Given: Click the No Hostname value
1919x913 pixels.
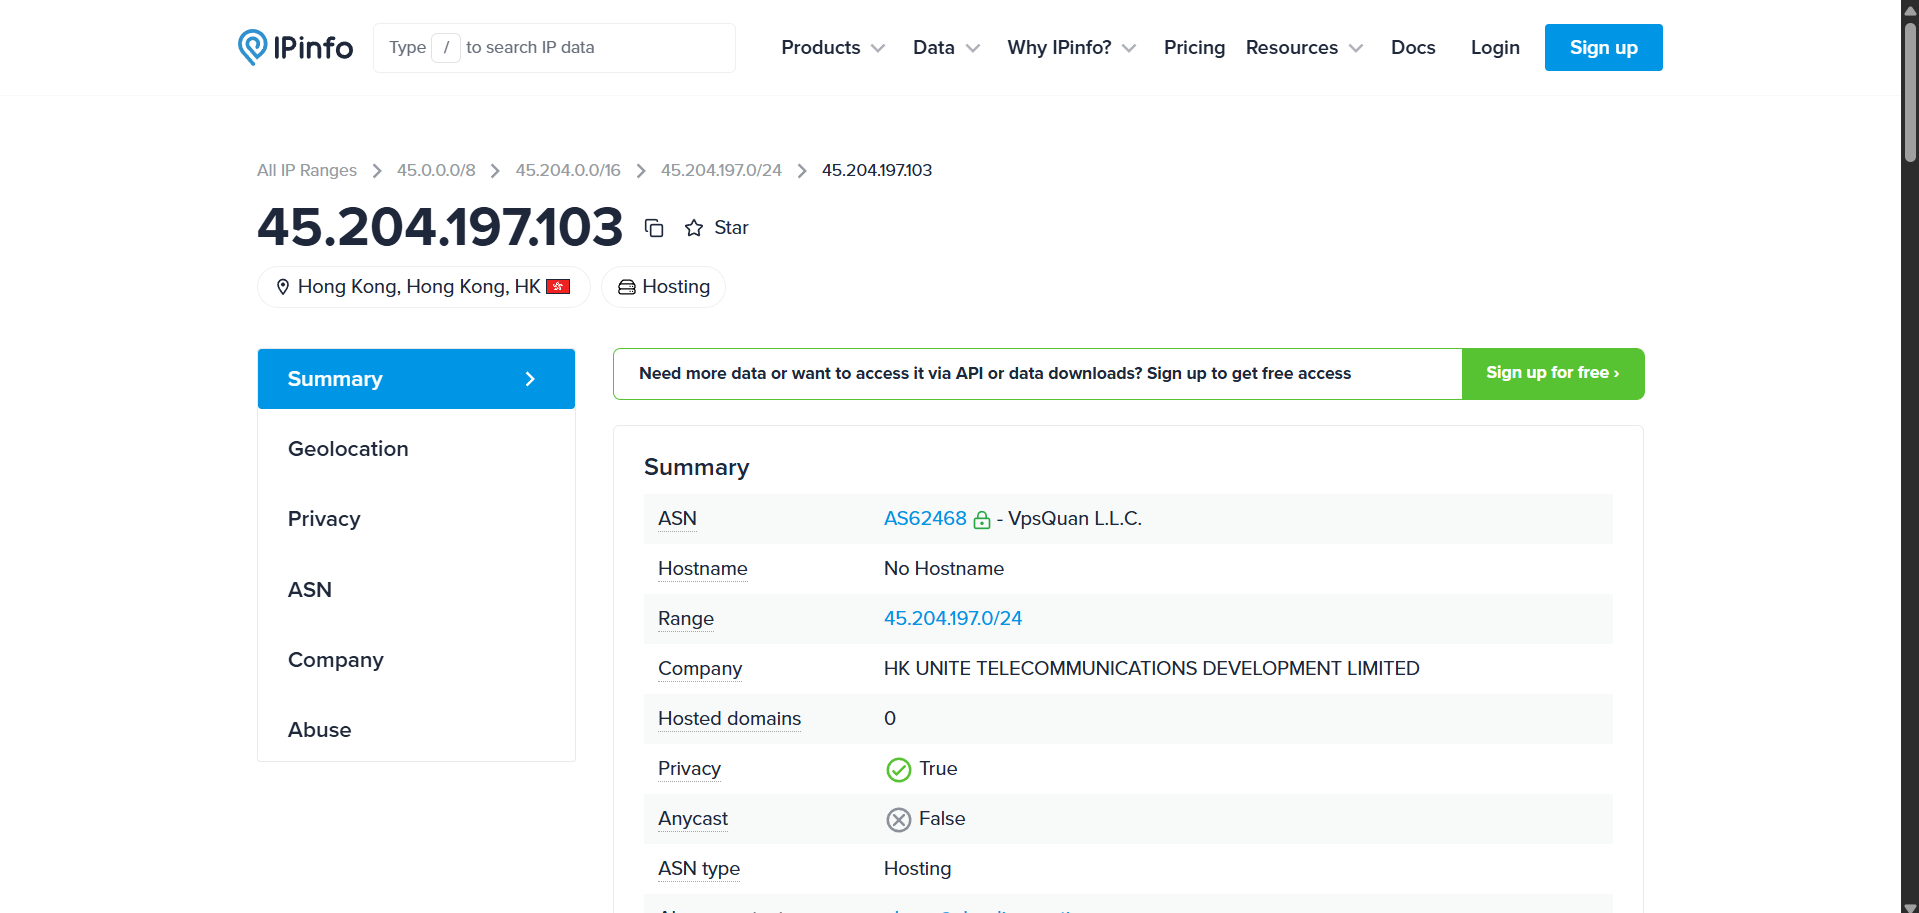Looking at the screenshot, I should (944, 569).
